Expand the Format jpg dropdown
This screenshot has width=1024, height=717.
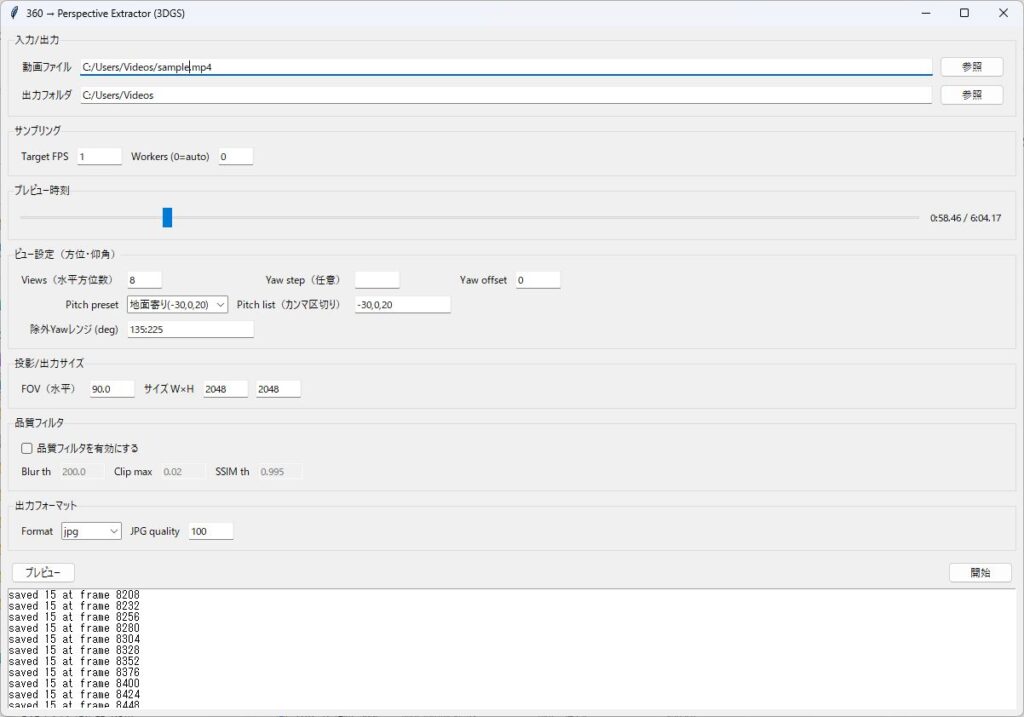point(91,531)
